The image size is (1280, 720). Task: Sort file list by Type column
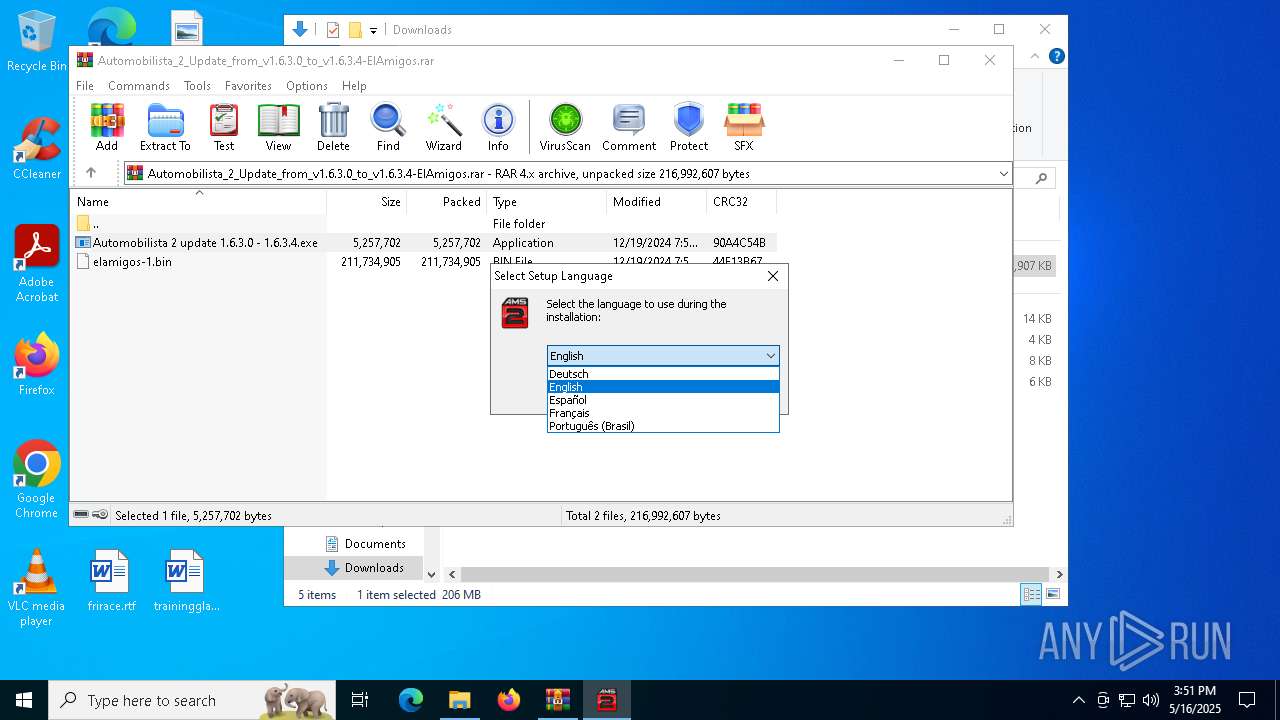coord(546,202)
